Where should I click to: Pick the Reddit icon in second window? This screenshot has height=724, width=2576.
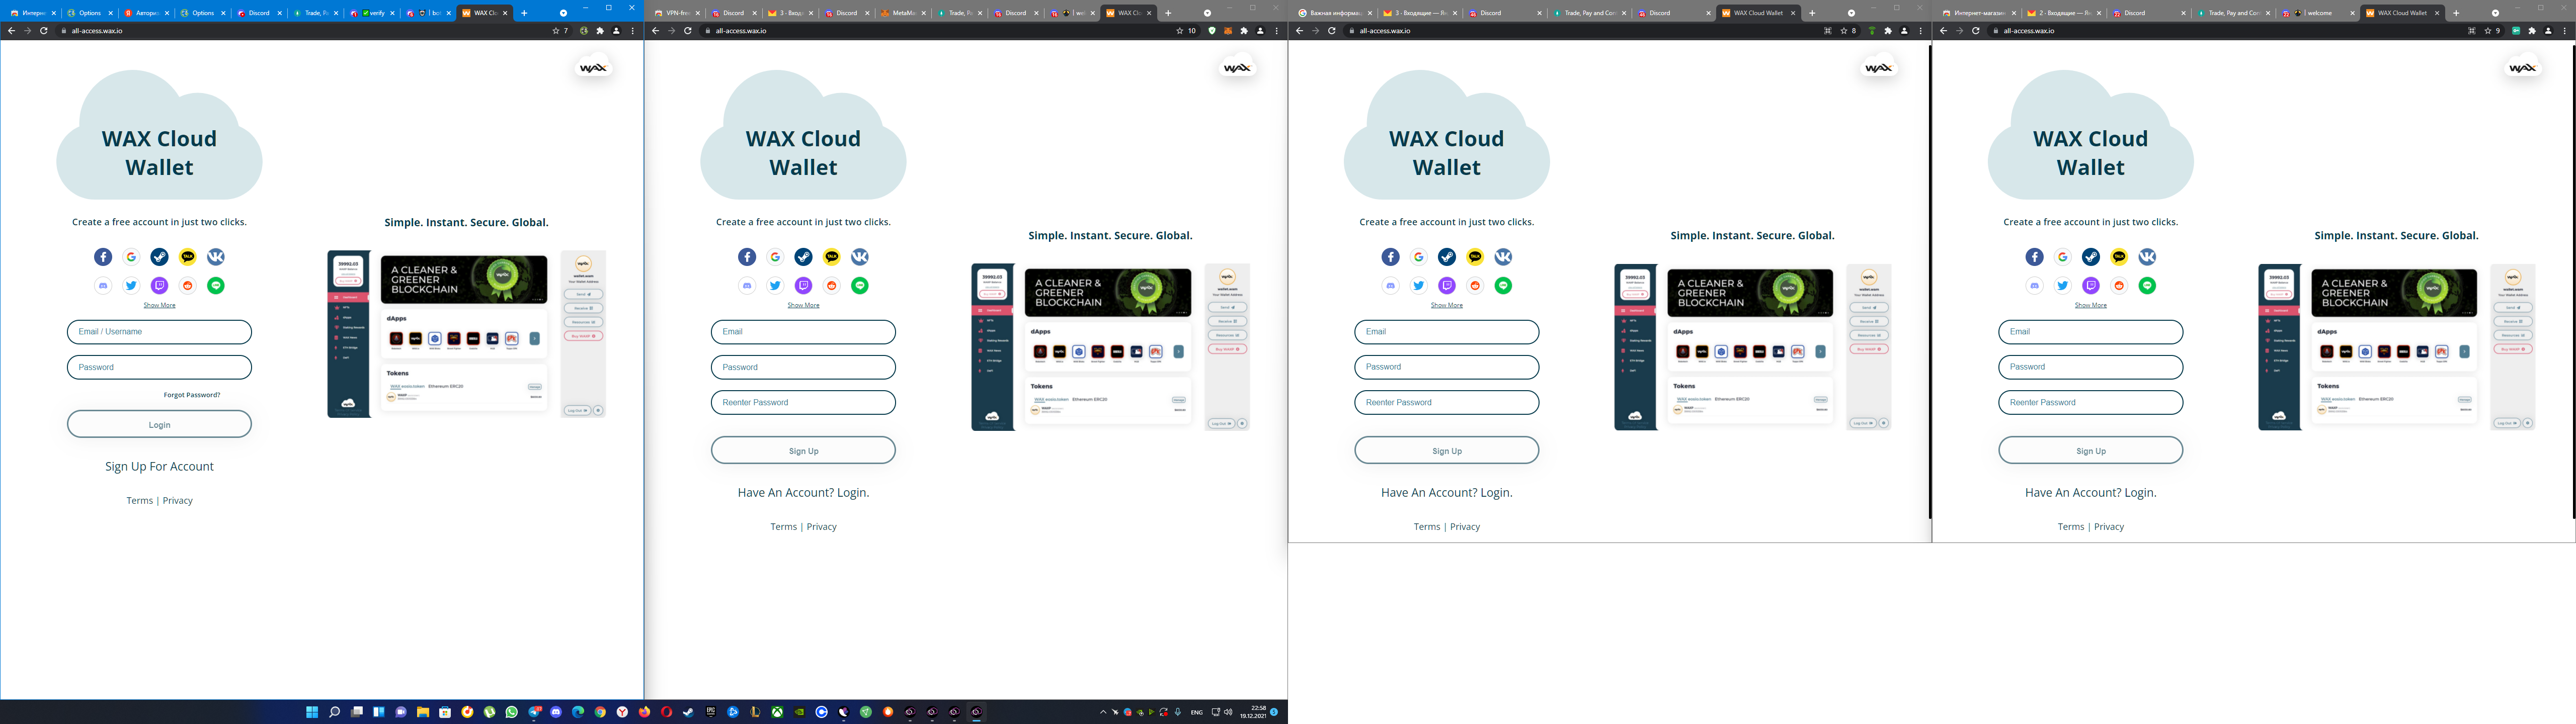coord(832,285)
